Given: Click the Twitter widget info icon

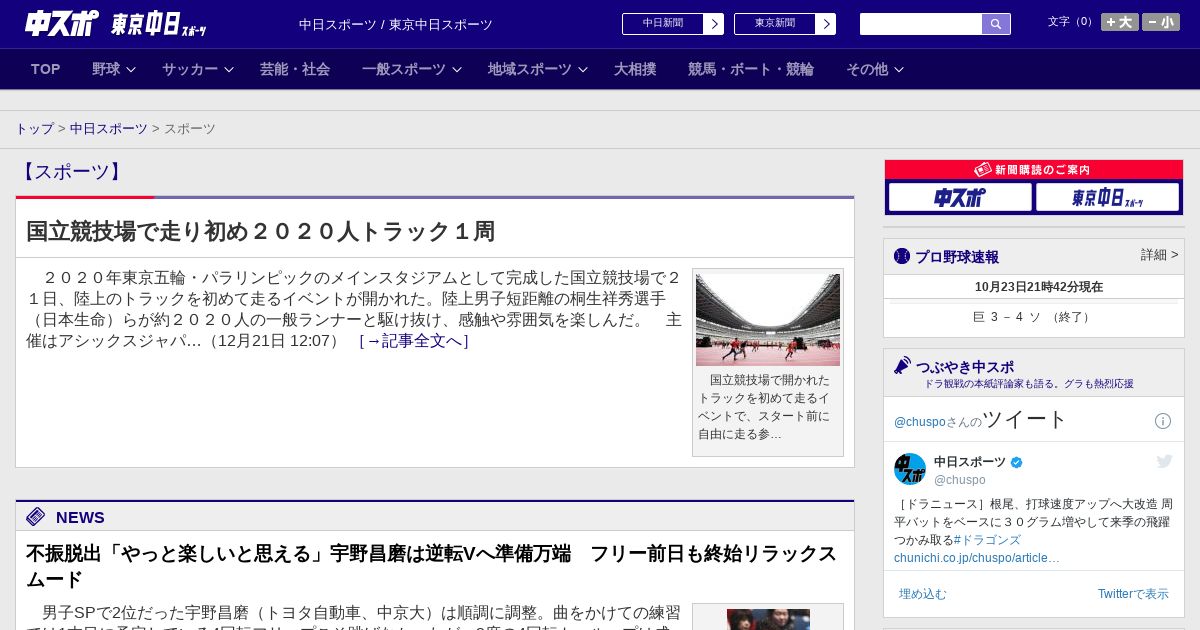Looking at the screenshot, I should [x=1163, y=421].
